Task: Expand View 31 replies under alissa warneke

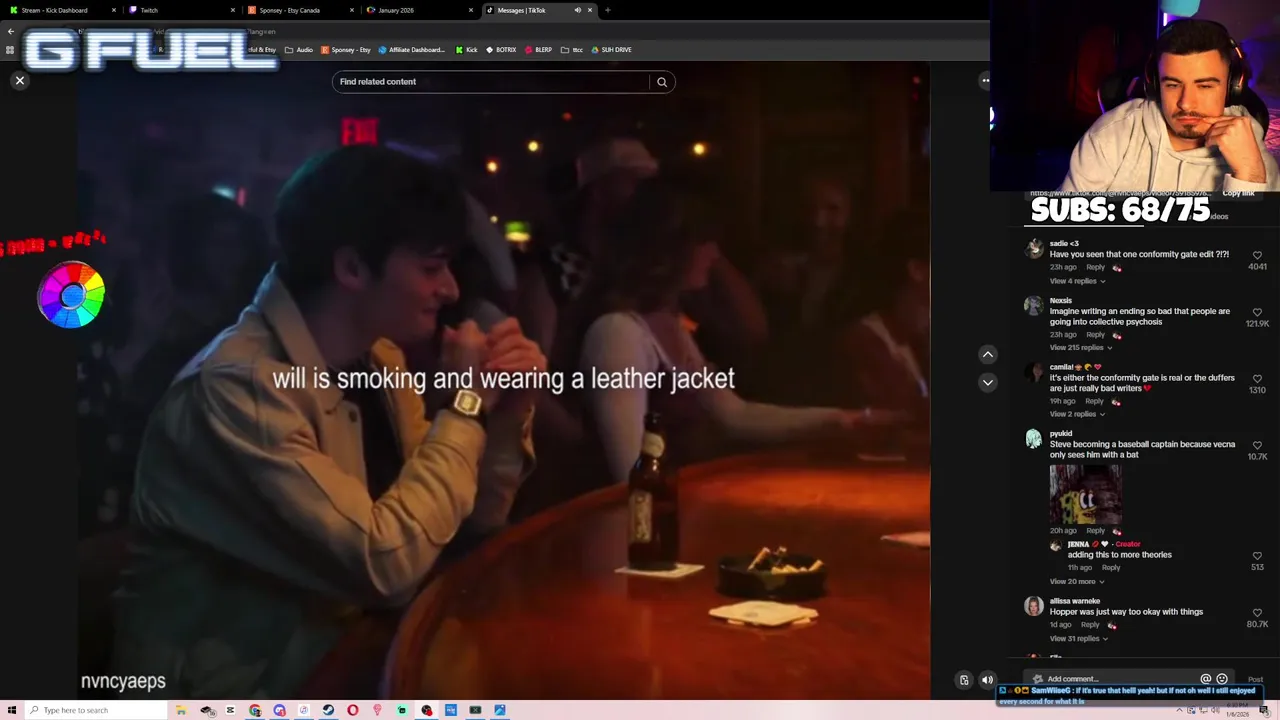Action: point(1079,638)
